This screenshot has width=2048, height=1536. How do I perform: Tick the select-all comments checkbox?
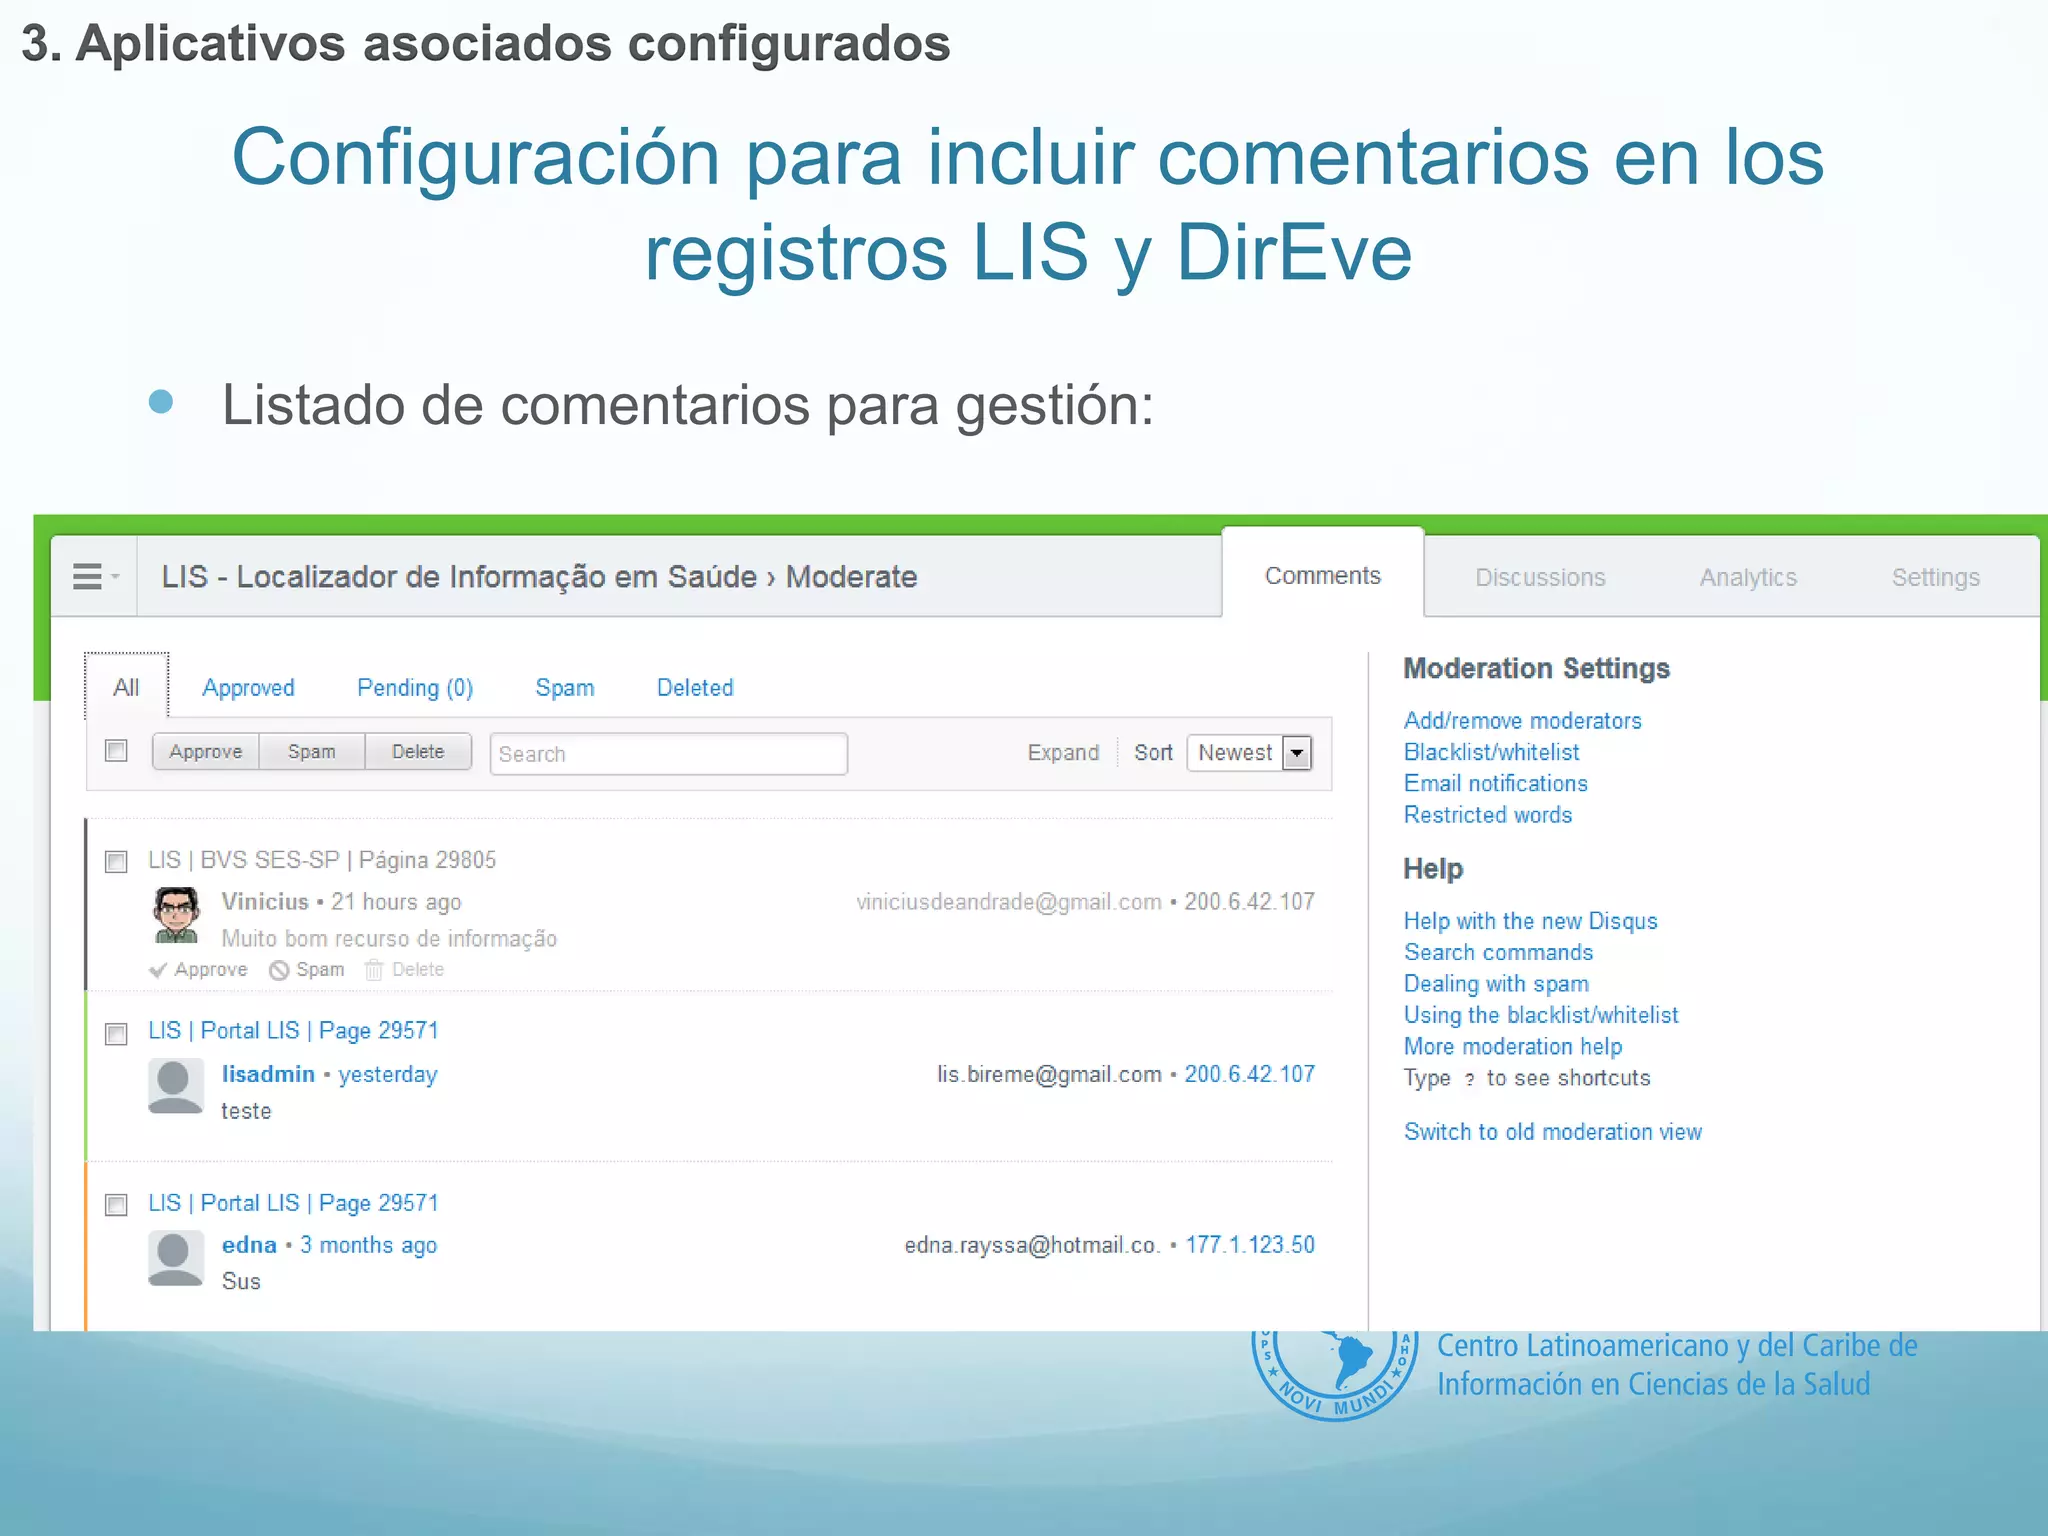(x=117, y=751)
